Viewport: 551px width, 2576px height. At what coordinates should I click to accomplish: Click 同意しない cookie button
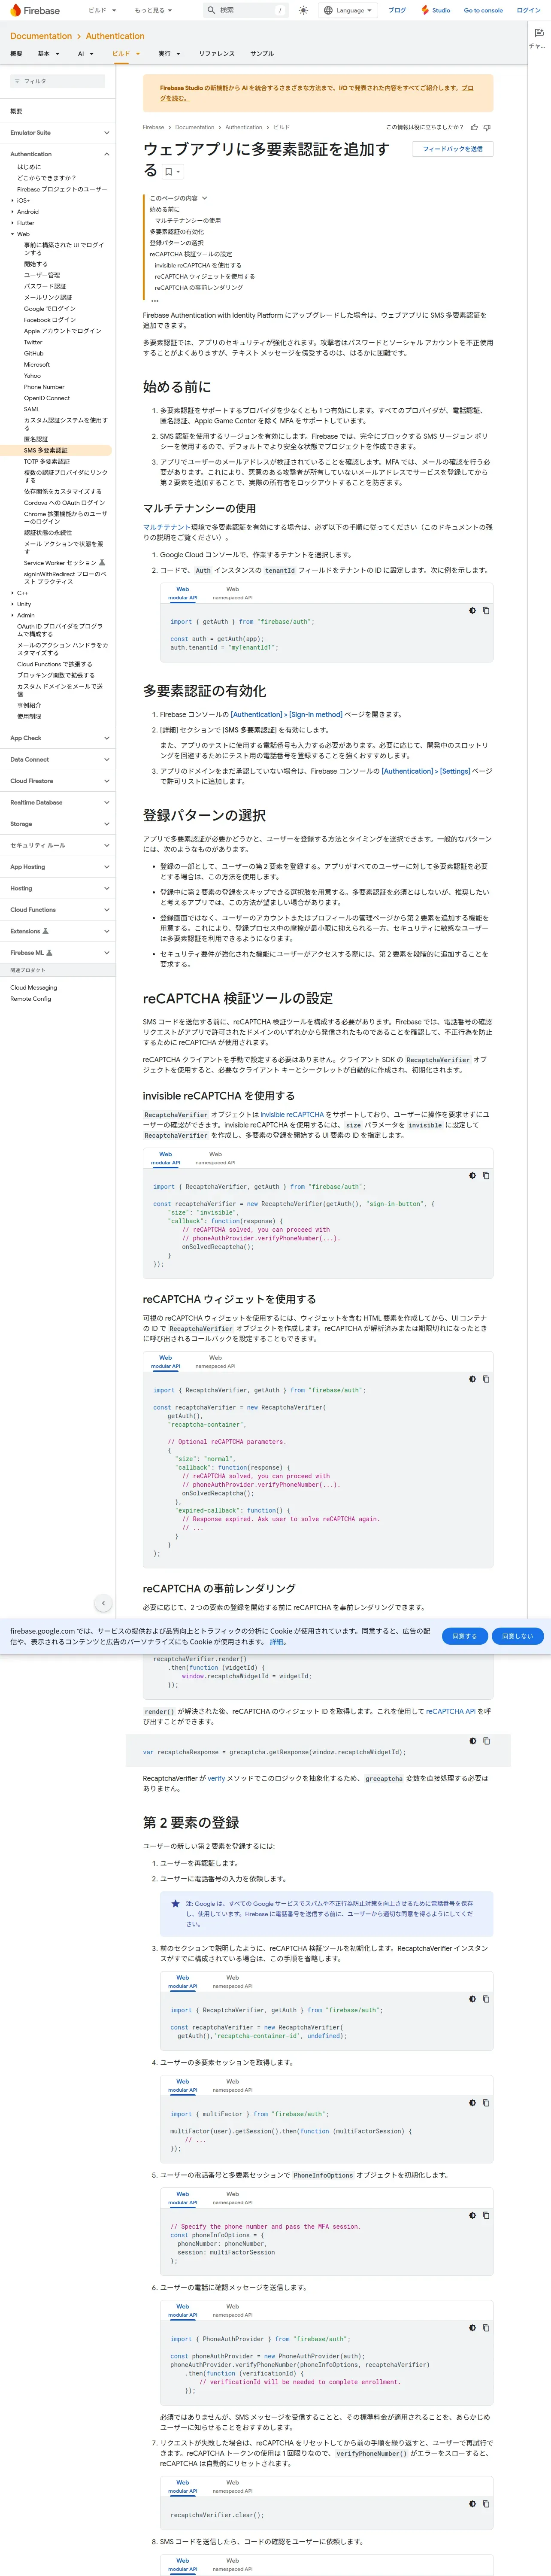click(517, 1636)
